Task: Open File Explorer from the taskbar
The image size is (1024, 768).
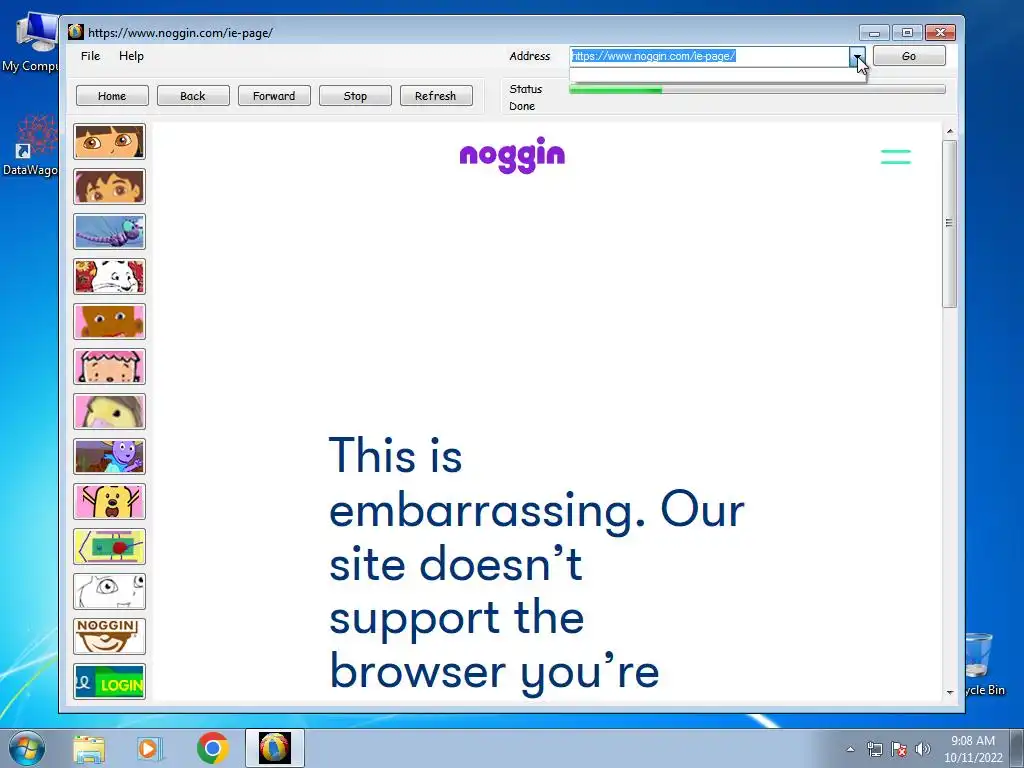Action: 89,748
